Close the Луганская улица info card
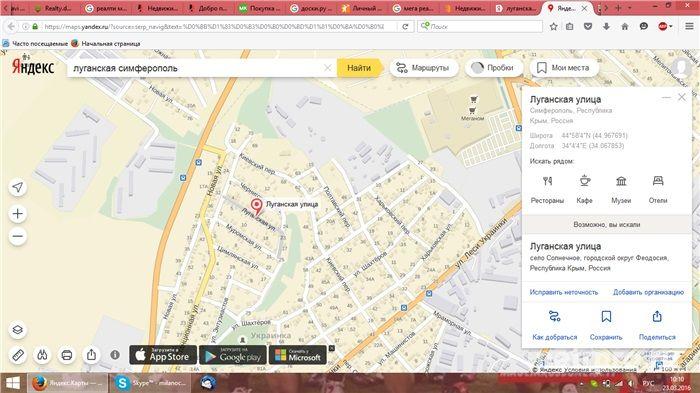Screen dimensions: 700x393 click(682, 97)
